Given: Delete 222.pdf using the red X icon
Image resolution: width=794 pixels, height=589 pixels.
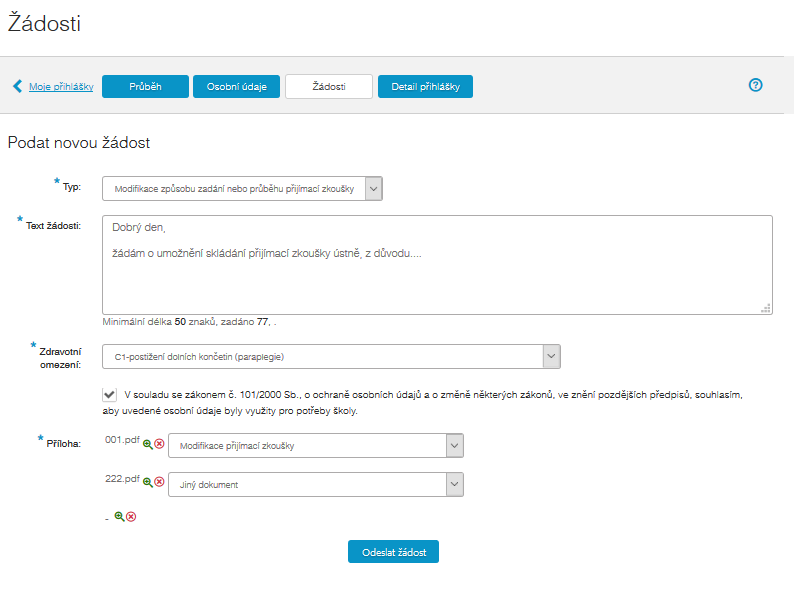Looking at the screenshot, I should (x=159, y=482).
